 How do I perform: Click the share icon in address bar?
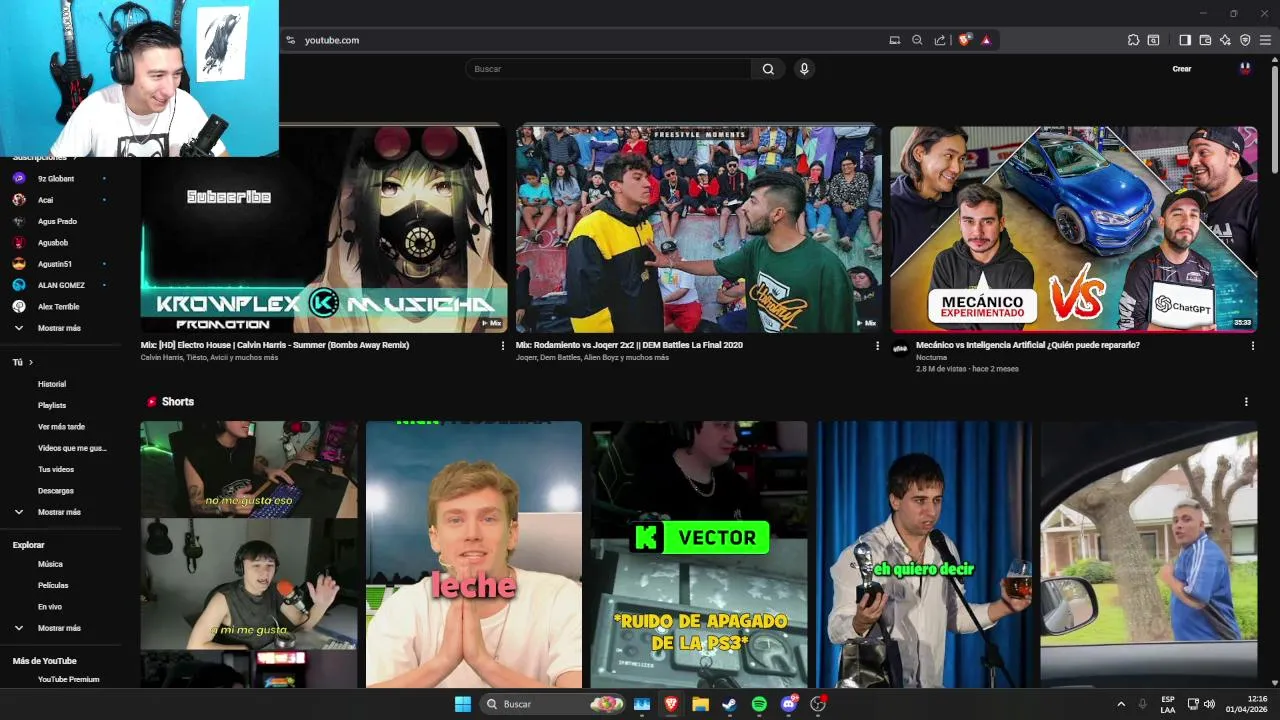940,40
